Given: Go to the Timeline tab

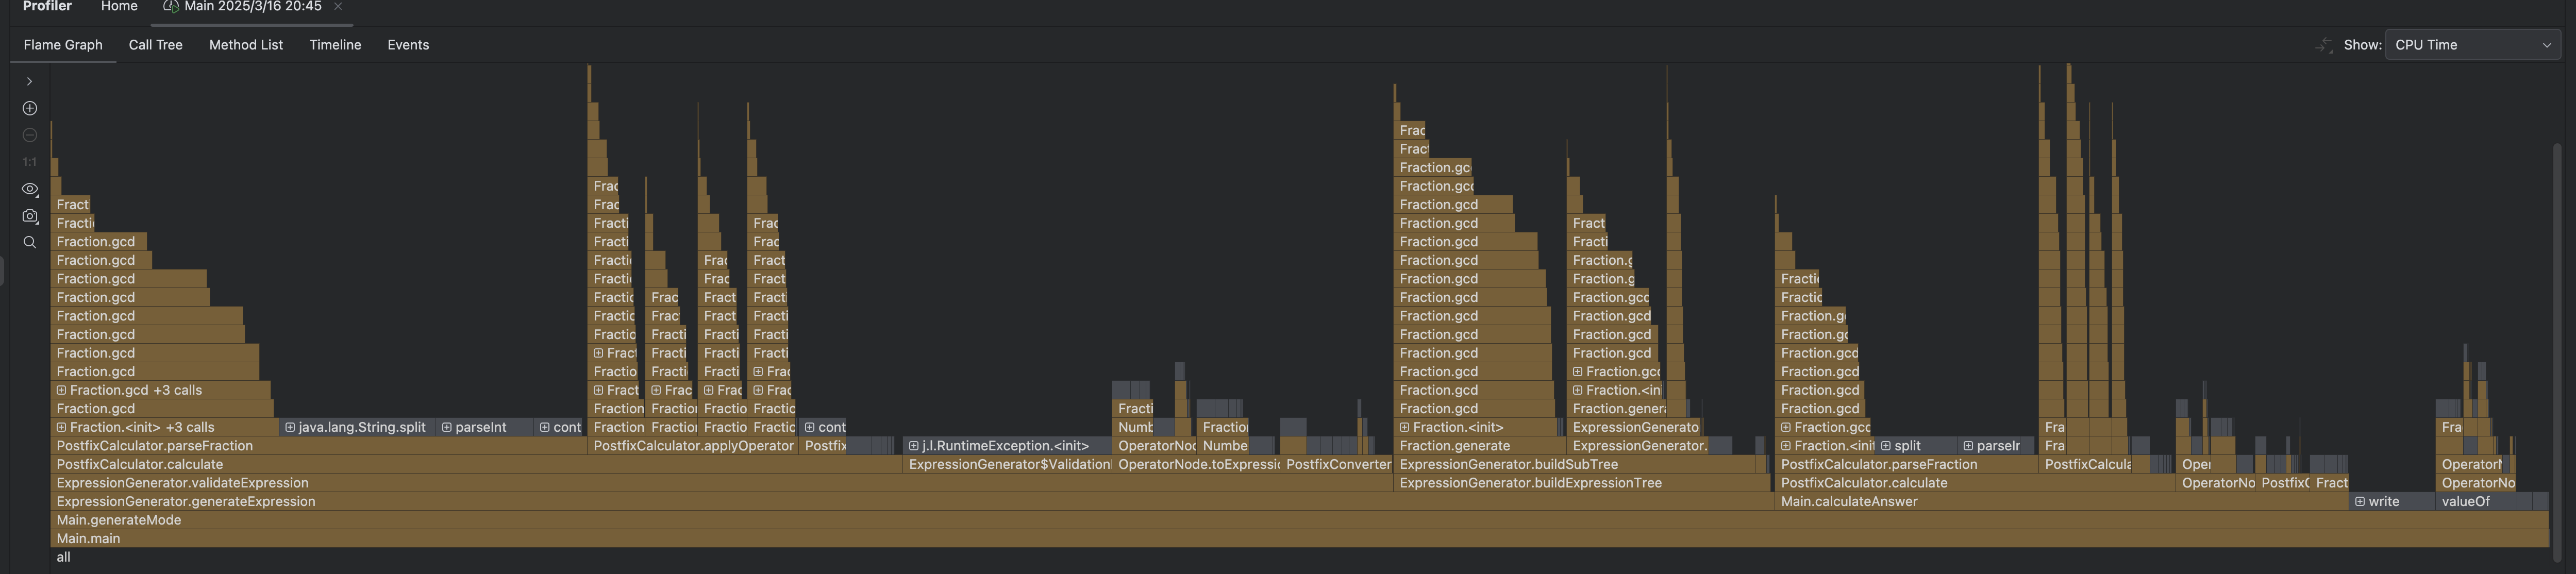Looking at the screenshot, I should tap(335, 45).
